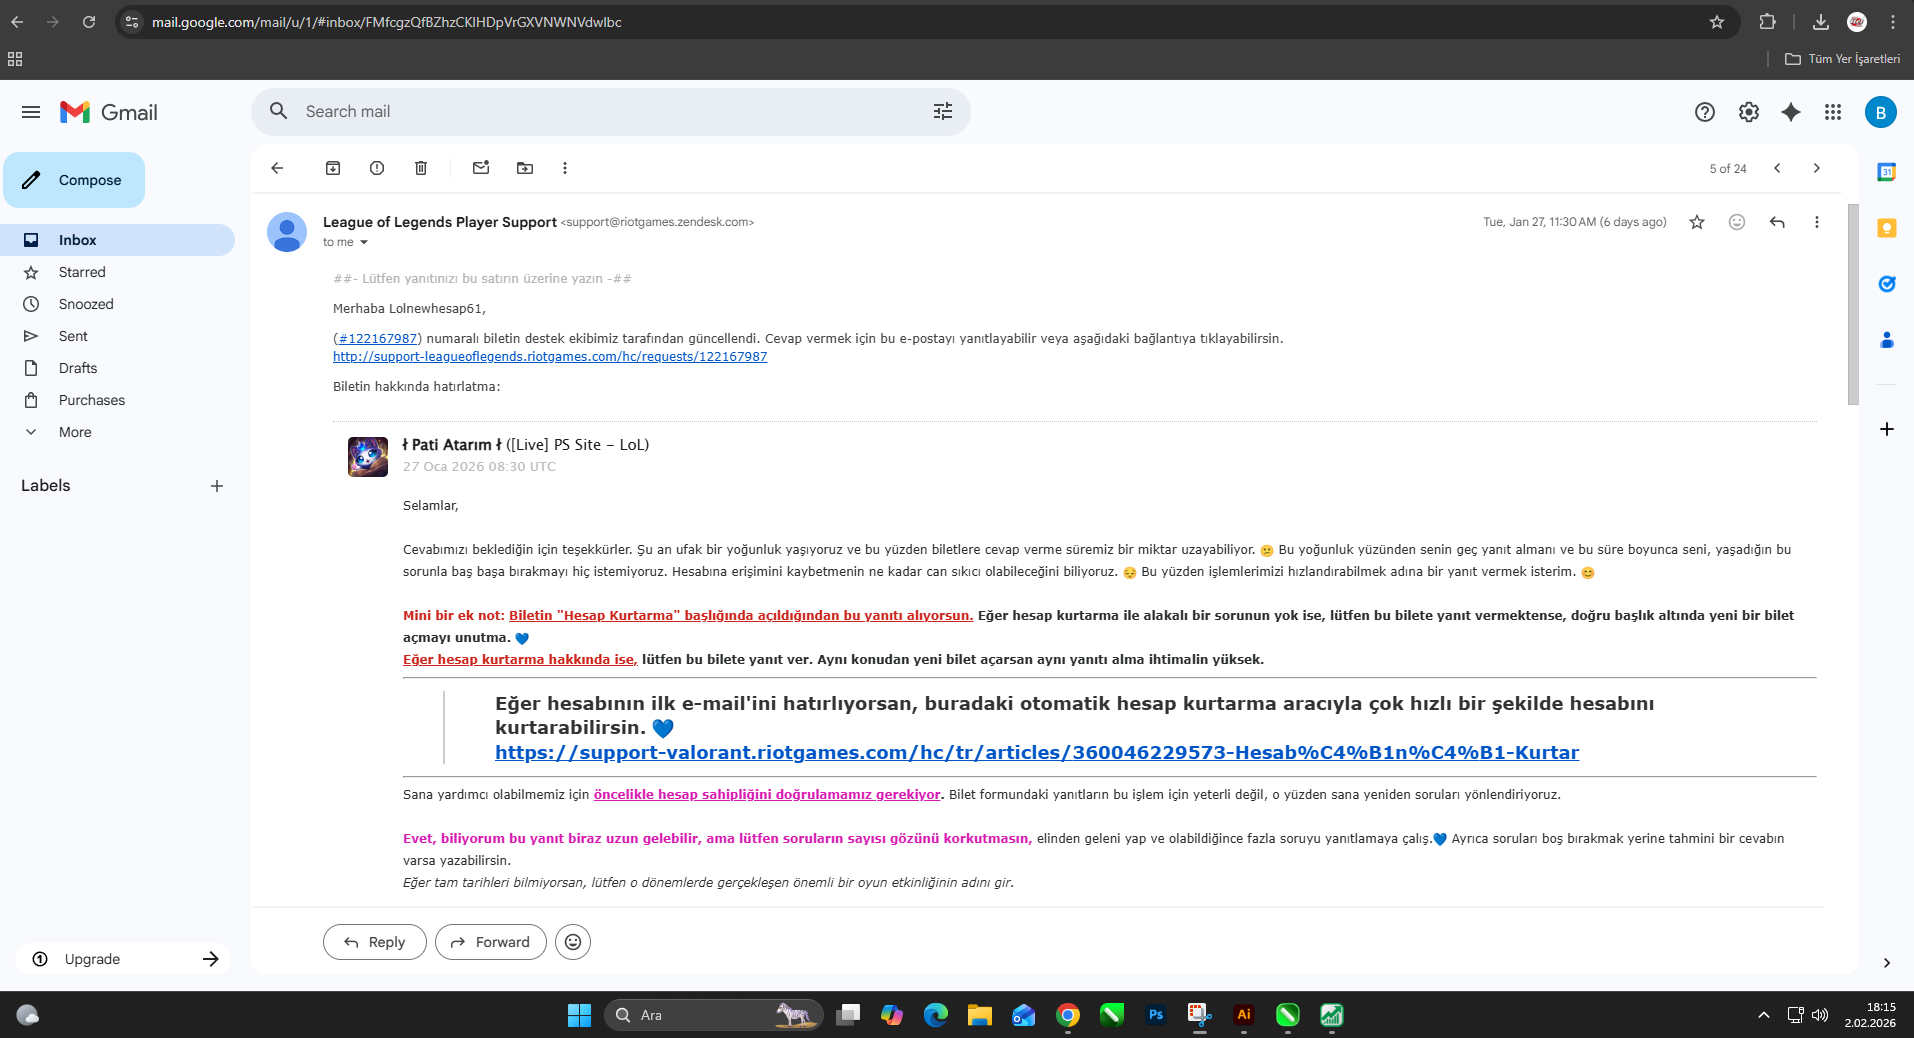The image size is (1914, 1038).
Task: Open the Move to folder icon
Action: [525, 168]
